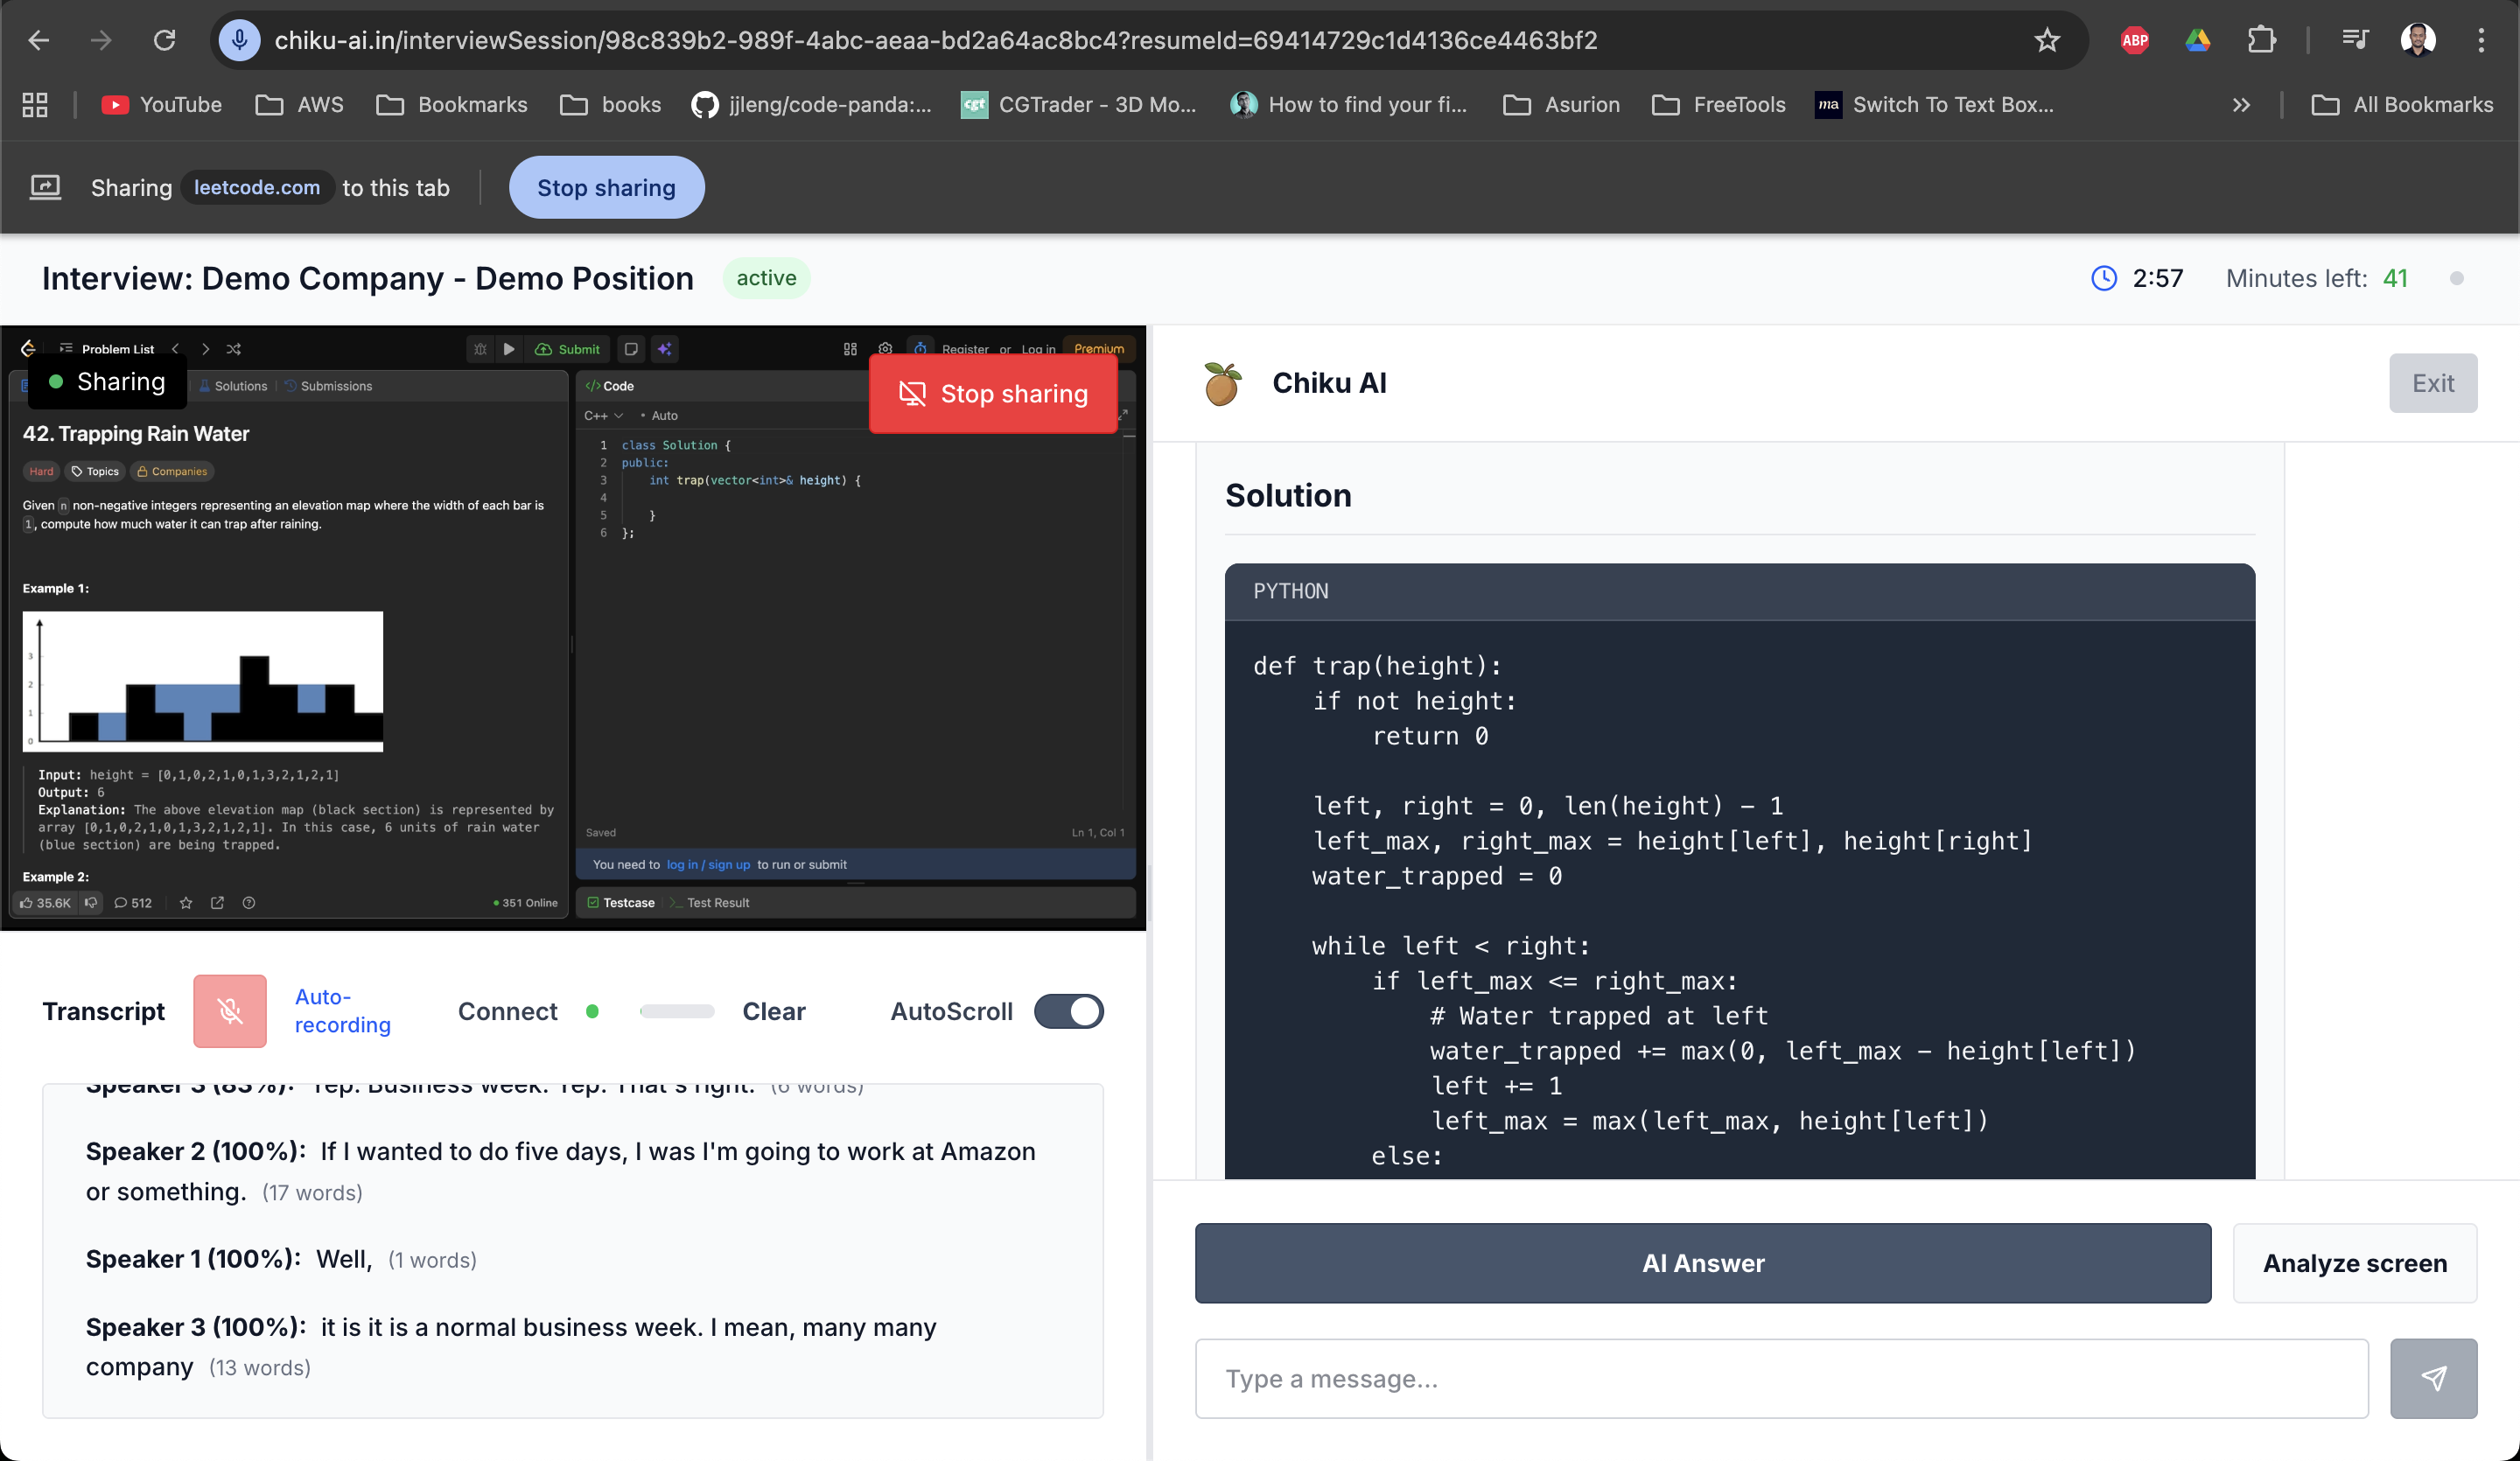This screenshot has width=2520, height=1461.
Task: Start the LeetCode timer icon
Action: coord(922,348)
